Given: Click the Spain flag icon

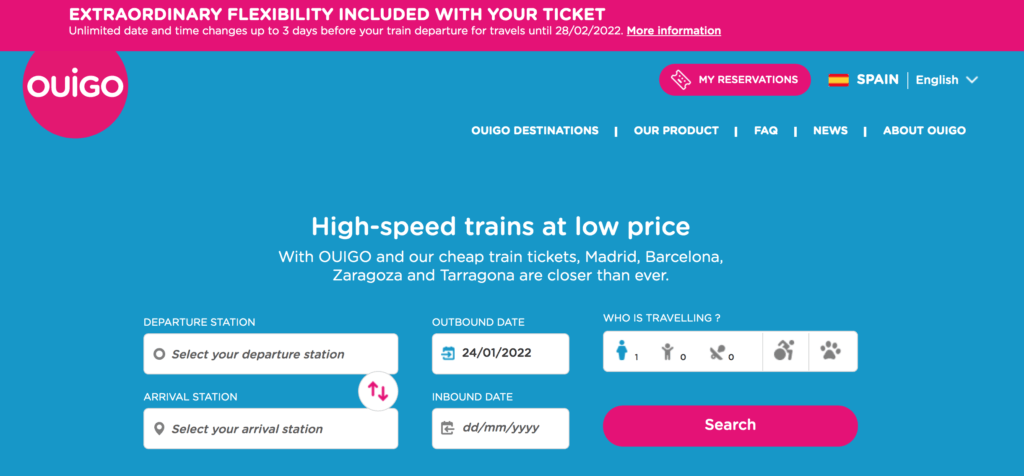Looking at the screenshot, I should pos(838,80).
